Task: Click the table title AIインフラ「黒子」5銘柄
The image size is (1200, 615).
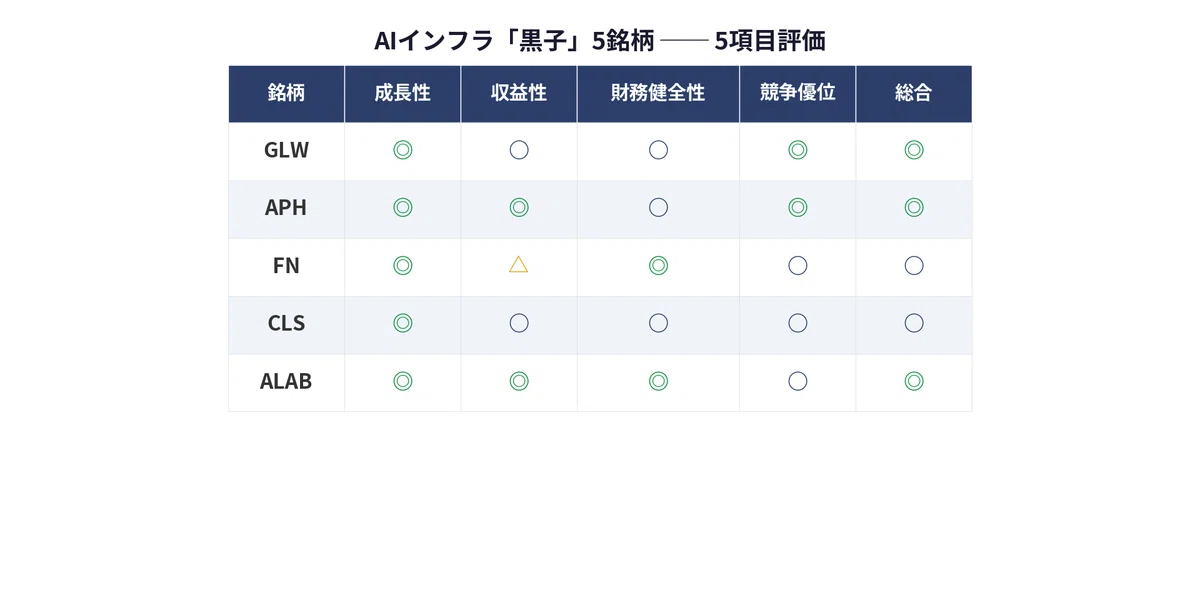Action: (514, 41)
